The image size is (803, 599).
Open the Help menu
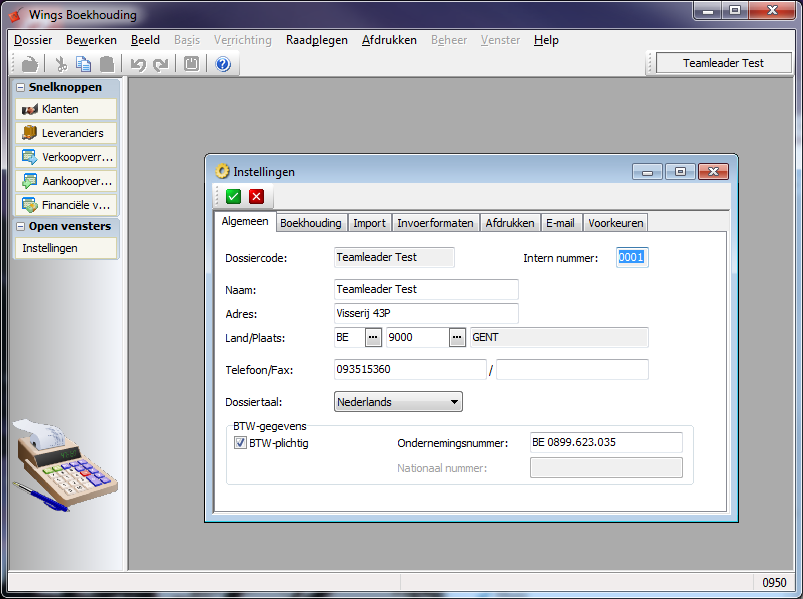click(546, 40)
